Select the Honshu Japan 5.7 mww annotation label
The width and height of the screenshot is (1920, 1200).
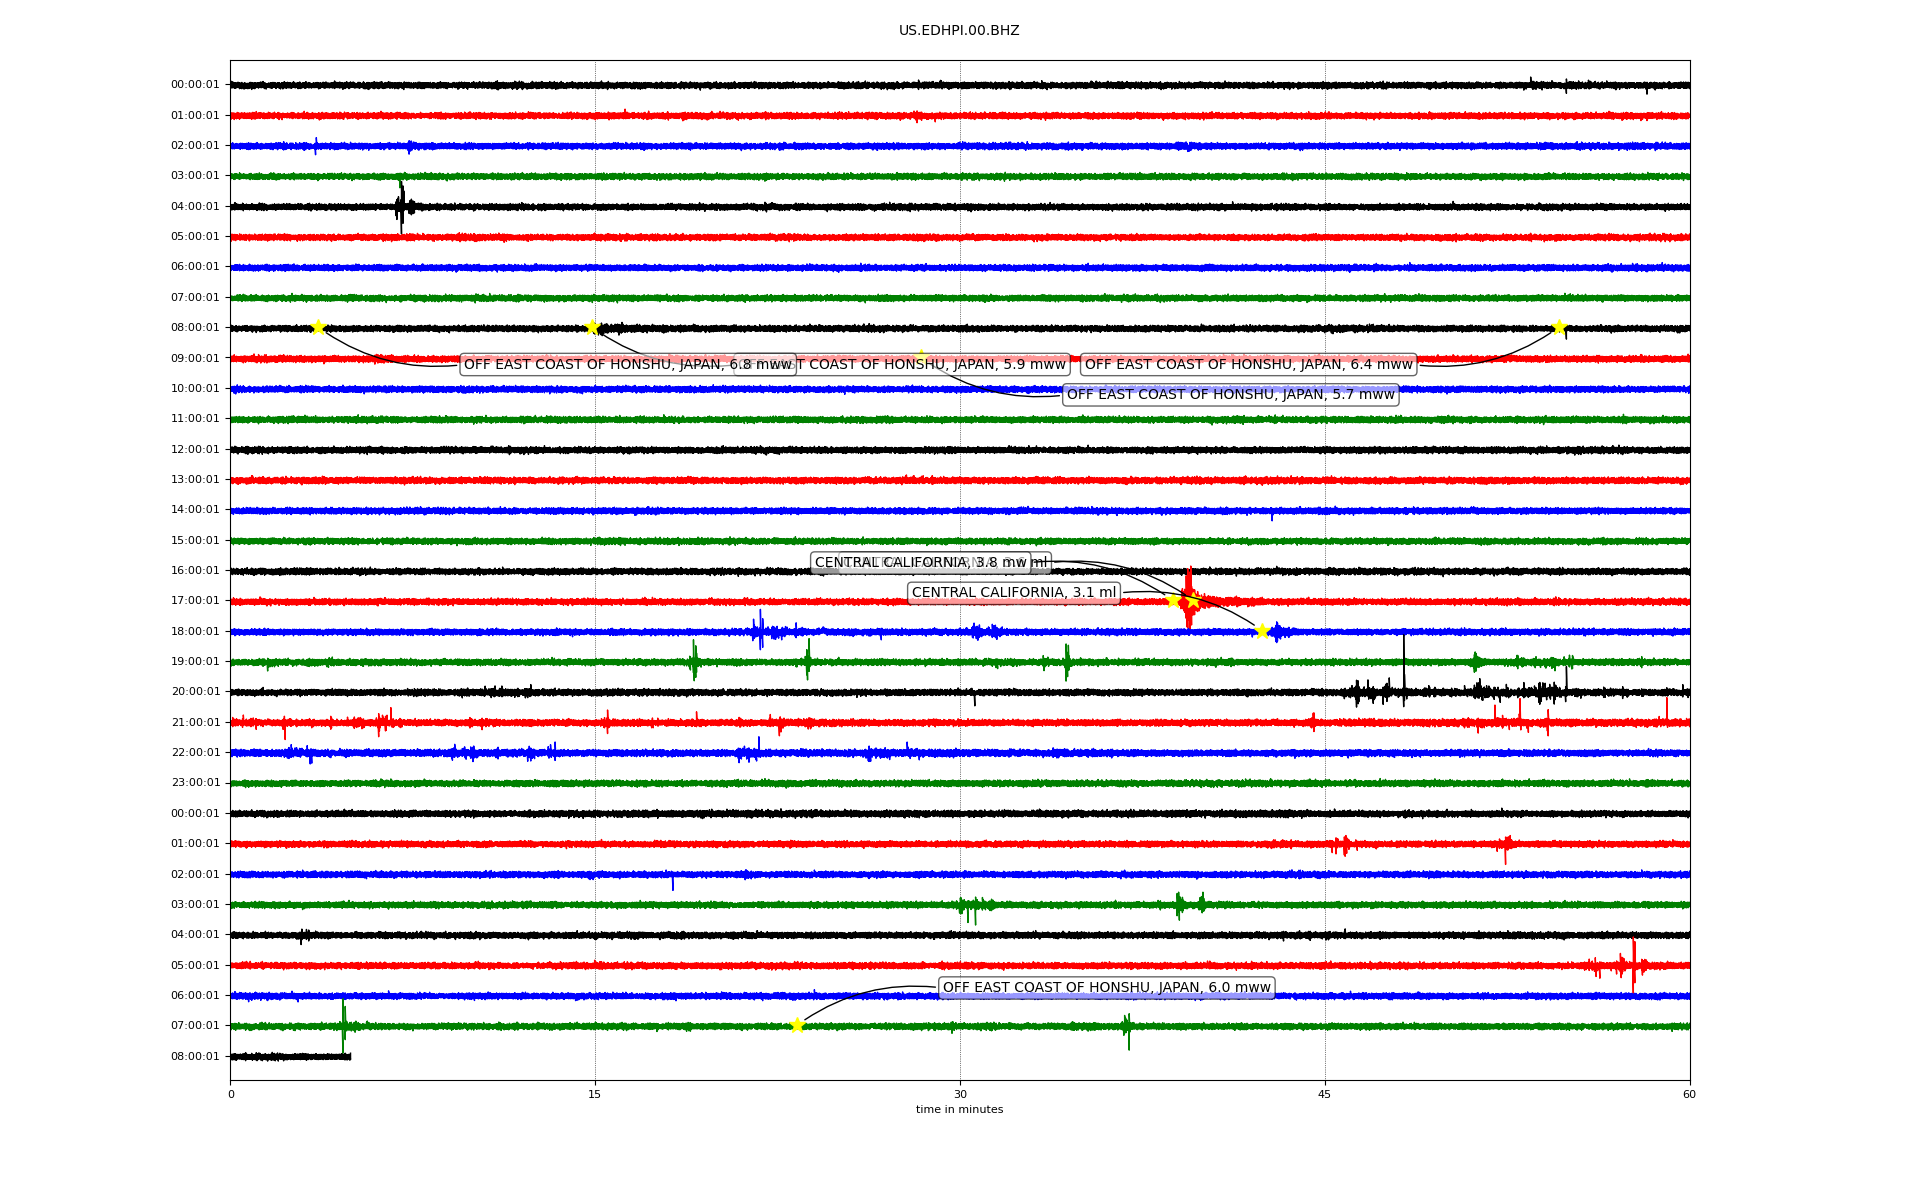point(1230,395)
